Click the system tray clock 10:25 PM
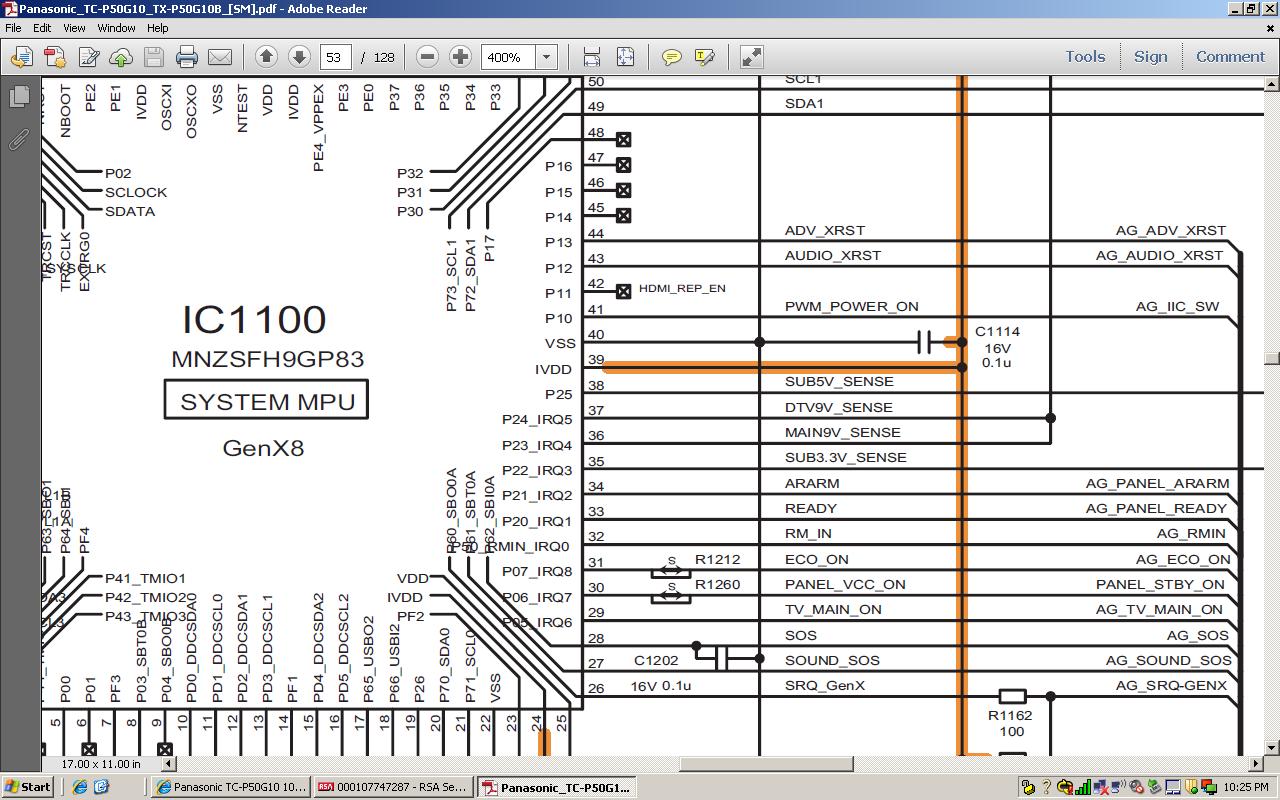 coord(1245,787)
